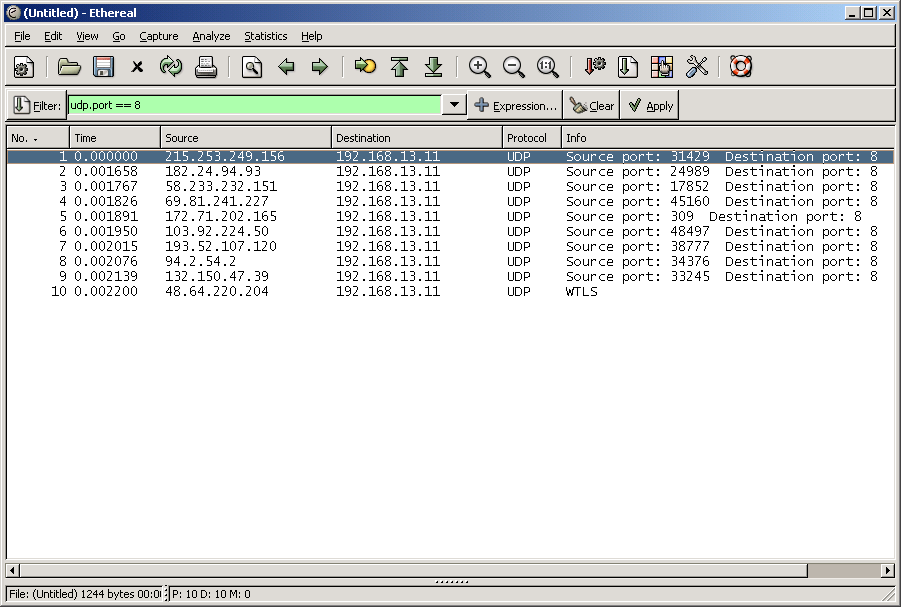Click the horizontal scrollbar right arrow
This screenshot has width=901, height=607.
pos(887,570)
